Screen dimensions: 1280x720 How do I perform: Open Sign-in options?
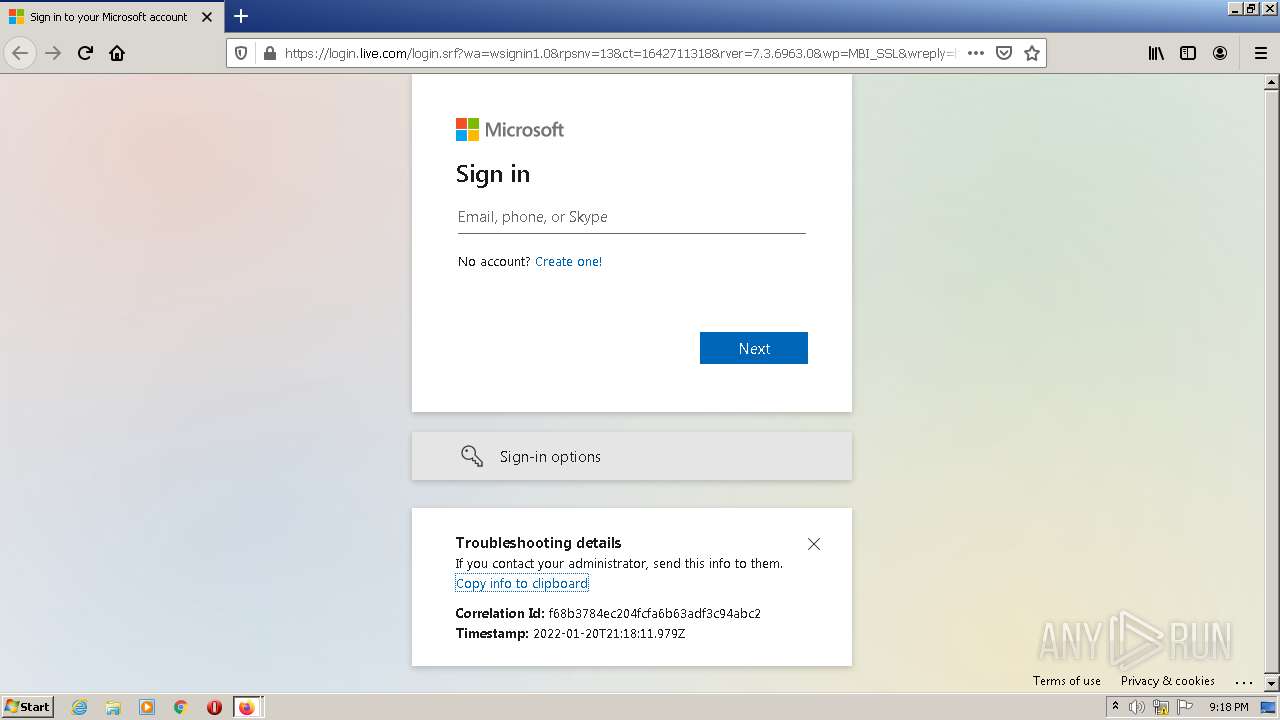(632, 456)
